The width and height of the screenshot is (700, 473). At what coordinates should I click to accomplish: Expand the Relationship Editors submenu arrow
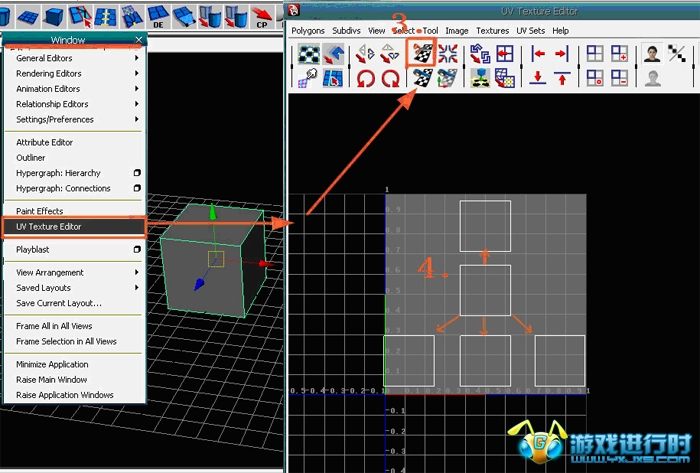pyautogui.click(x=137, y=104)
